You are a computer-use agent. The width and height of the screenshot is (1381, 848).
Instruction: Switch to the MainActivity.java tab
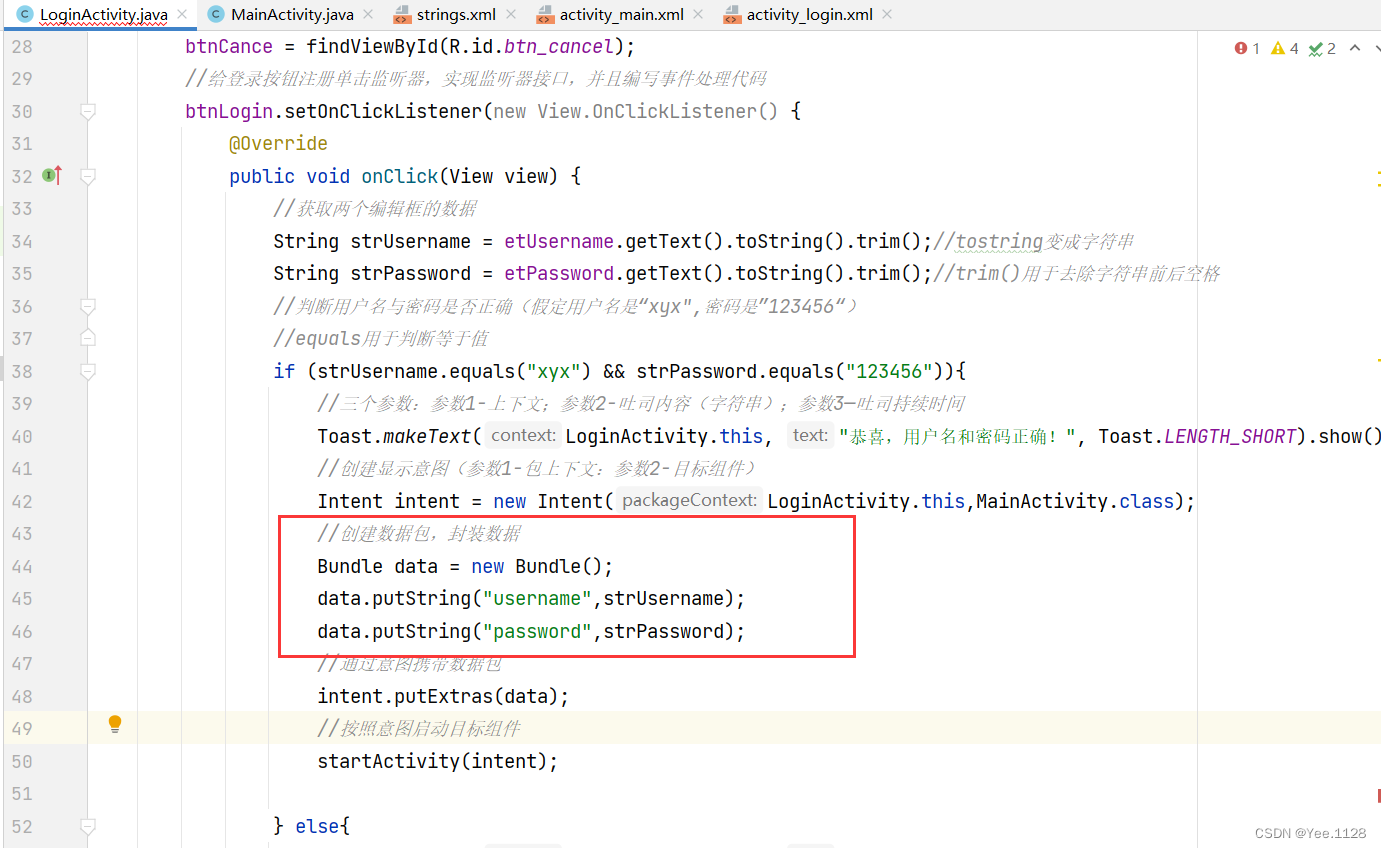point(292,15)
